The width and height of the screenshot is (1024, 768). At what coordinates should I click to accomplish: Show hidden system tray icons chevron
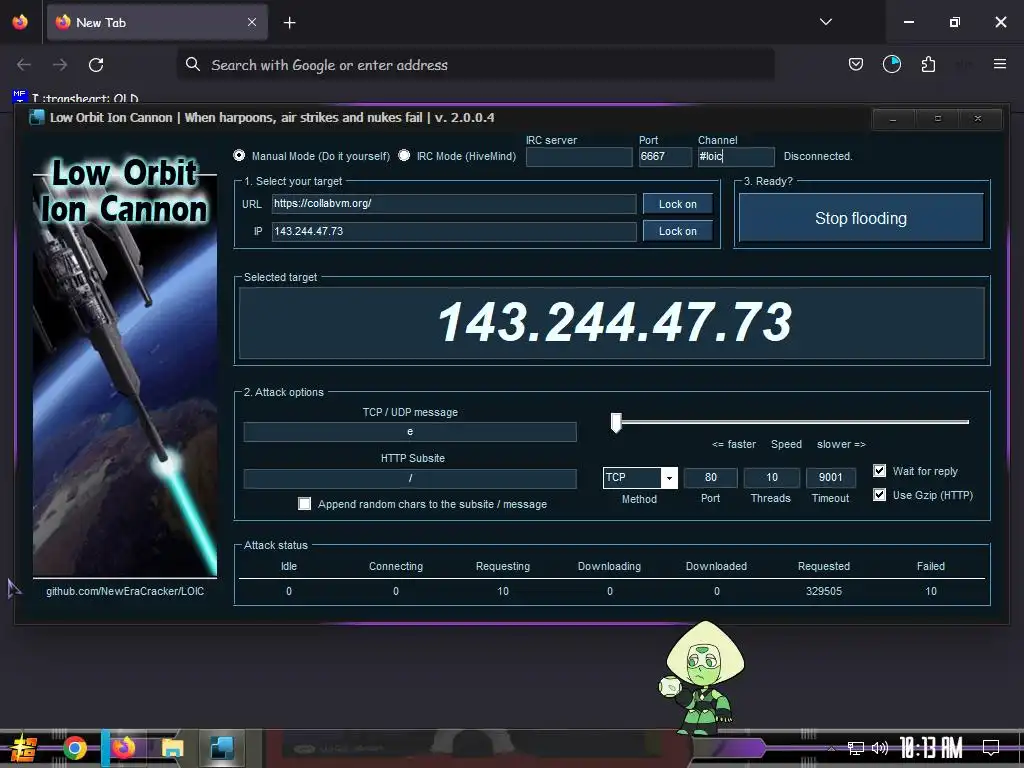point(831,748)
